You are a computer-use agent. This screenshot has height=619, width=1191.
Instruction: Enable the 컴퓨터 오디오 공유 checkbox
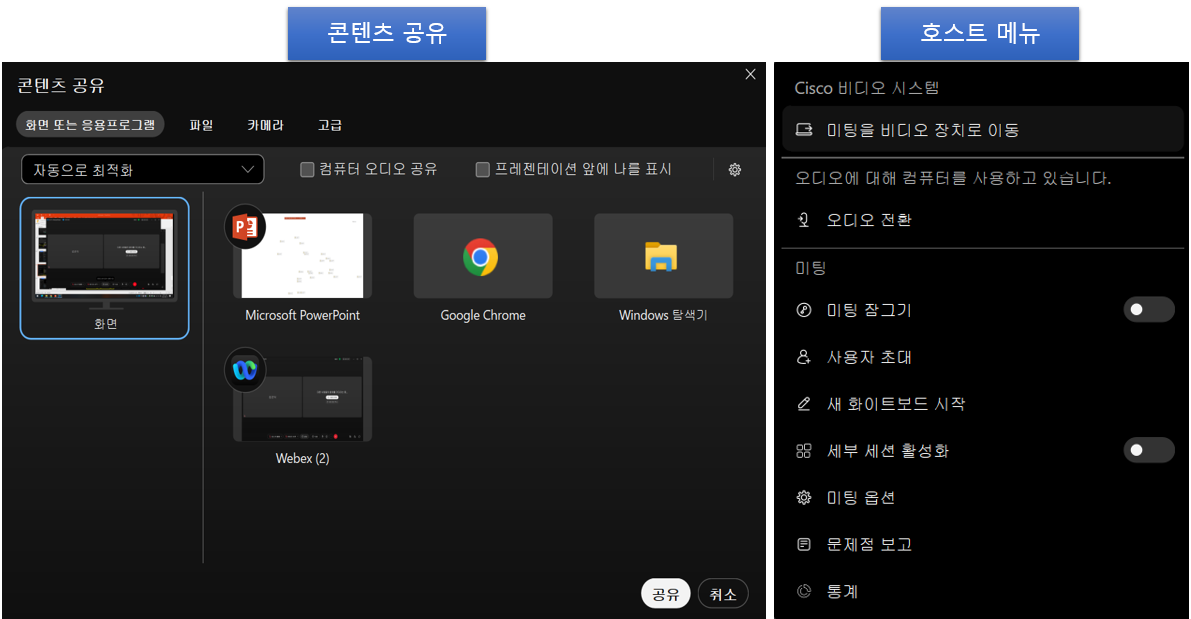[x=307, y=169]
